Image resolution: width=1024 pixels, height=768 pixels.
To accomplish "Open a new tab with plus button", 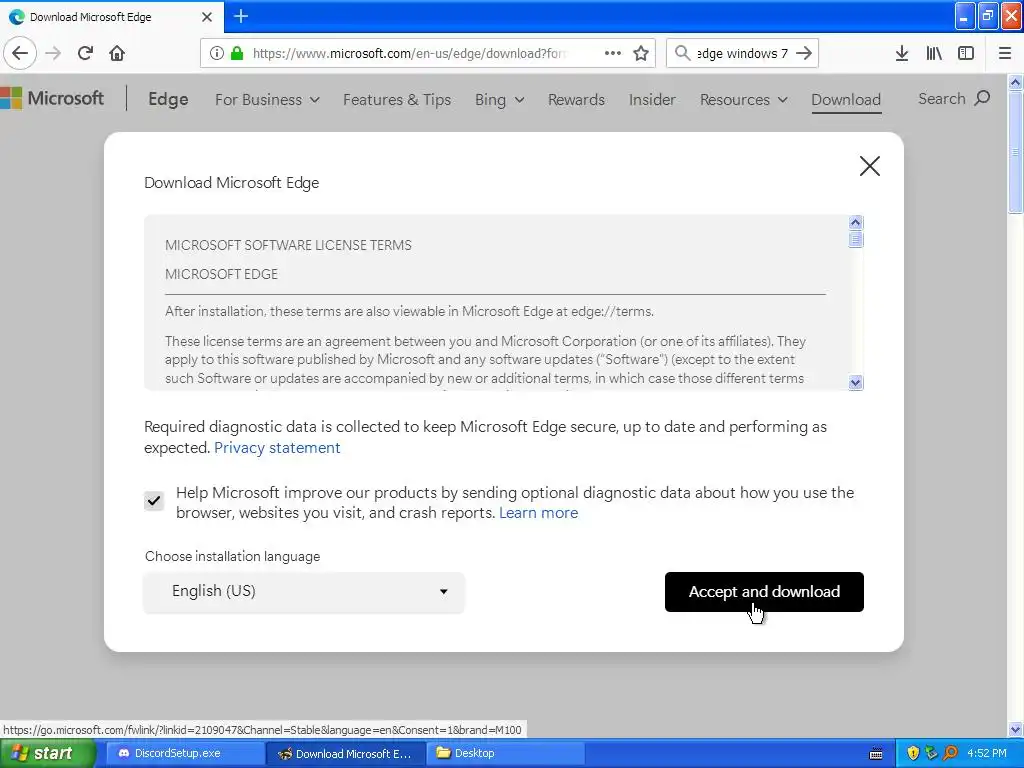I will [x=240, y=16].
